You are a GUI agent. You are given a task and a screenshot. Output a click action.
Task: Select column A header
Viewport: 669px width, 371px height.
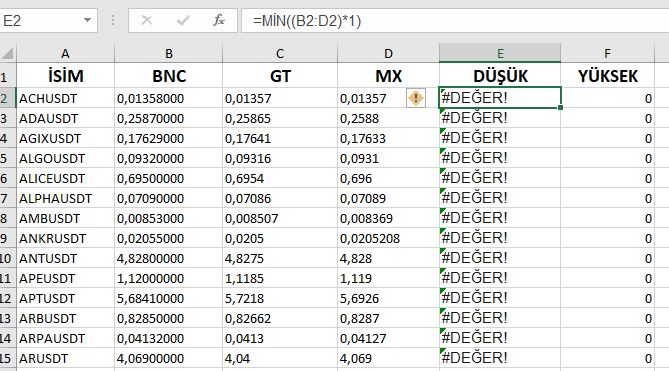pos(65,54)
